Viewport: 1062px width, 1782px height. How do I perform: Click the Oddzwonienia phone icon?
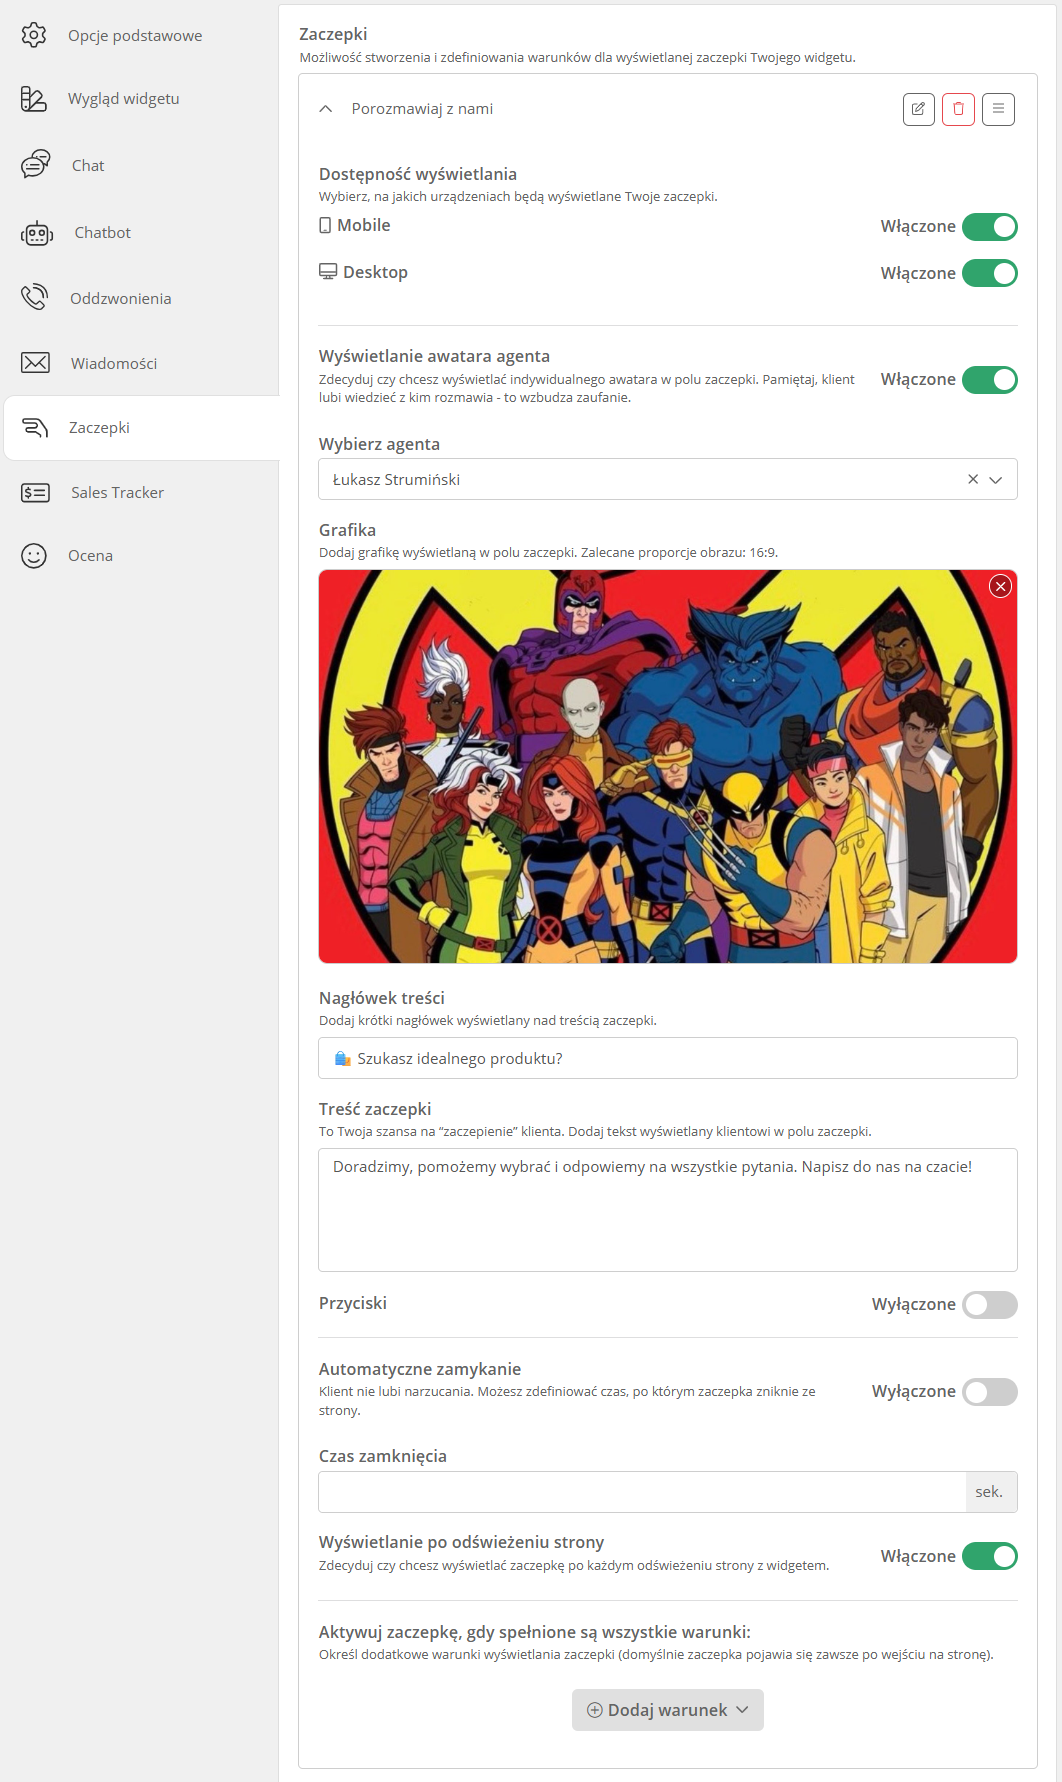pos(34,297)
